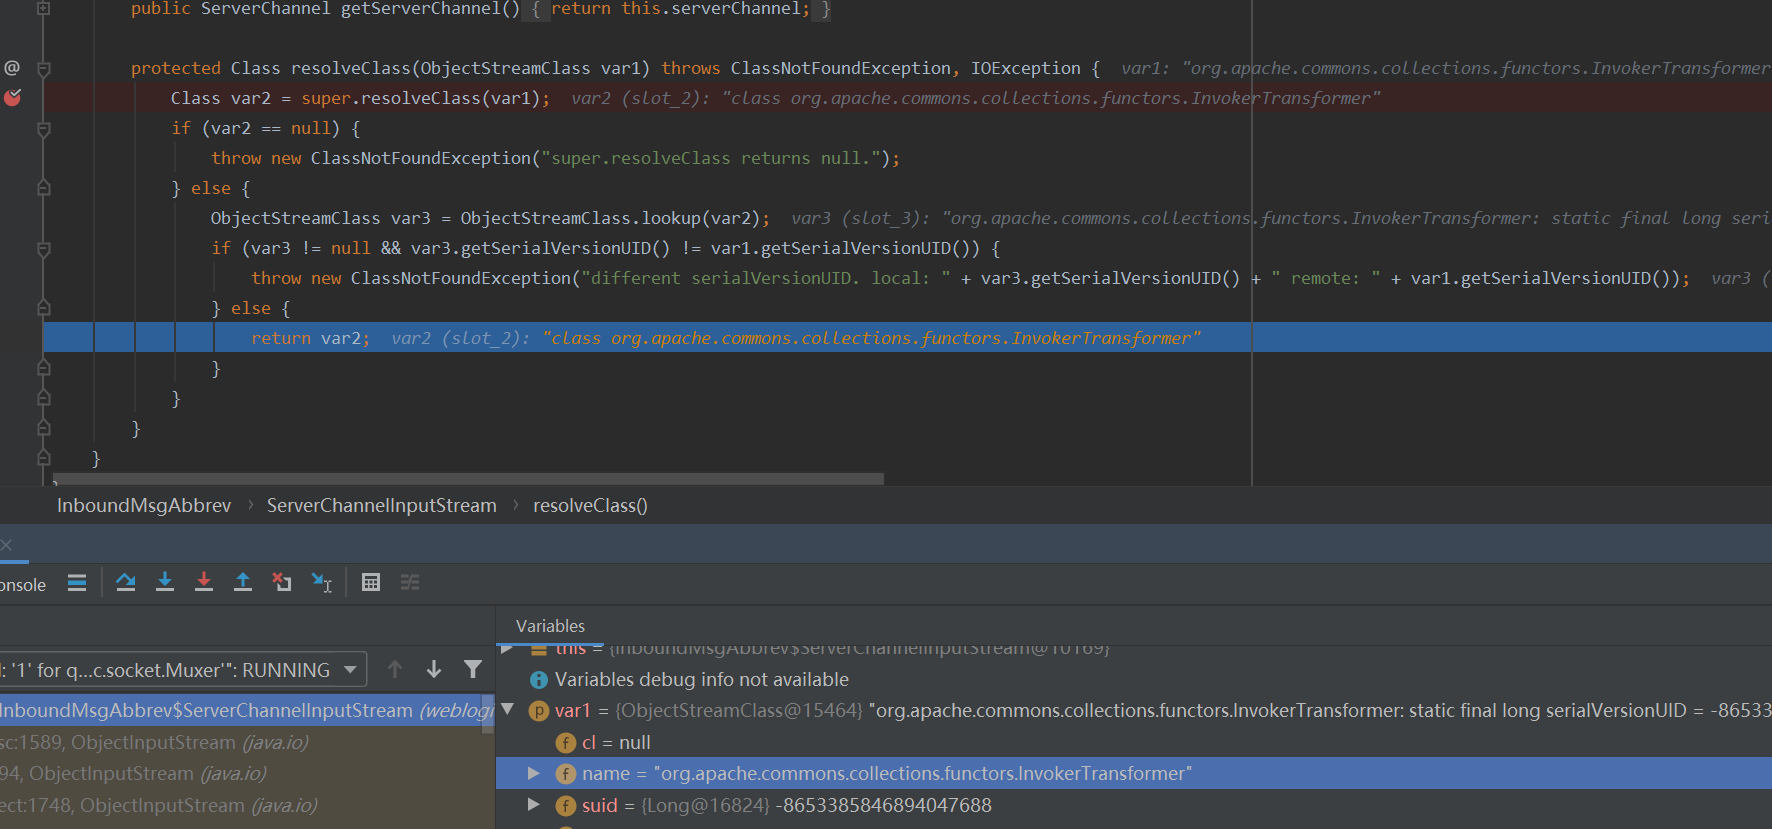Click the name = InvokerTransformer variable row

(x=1134, y=773)
